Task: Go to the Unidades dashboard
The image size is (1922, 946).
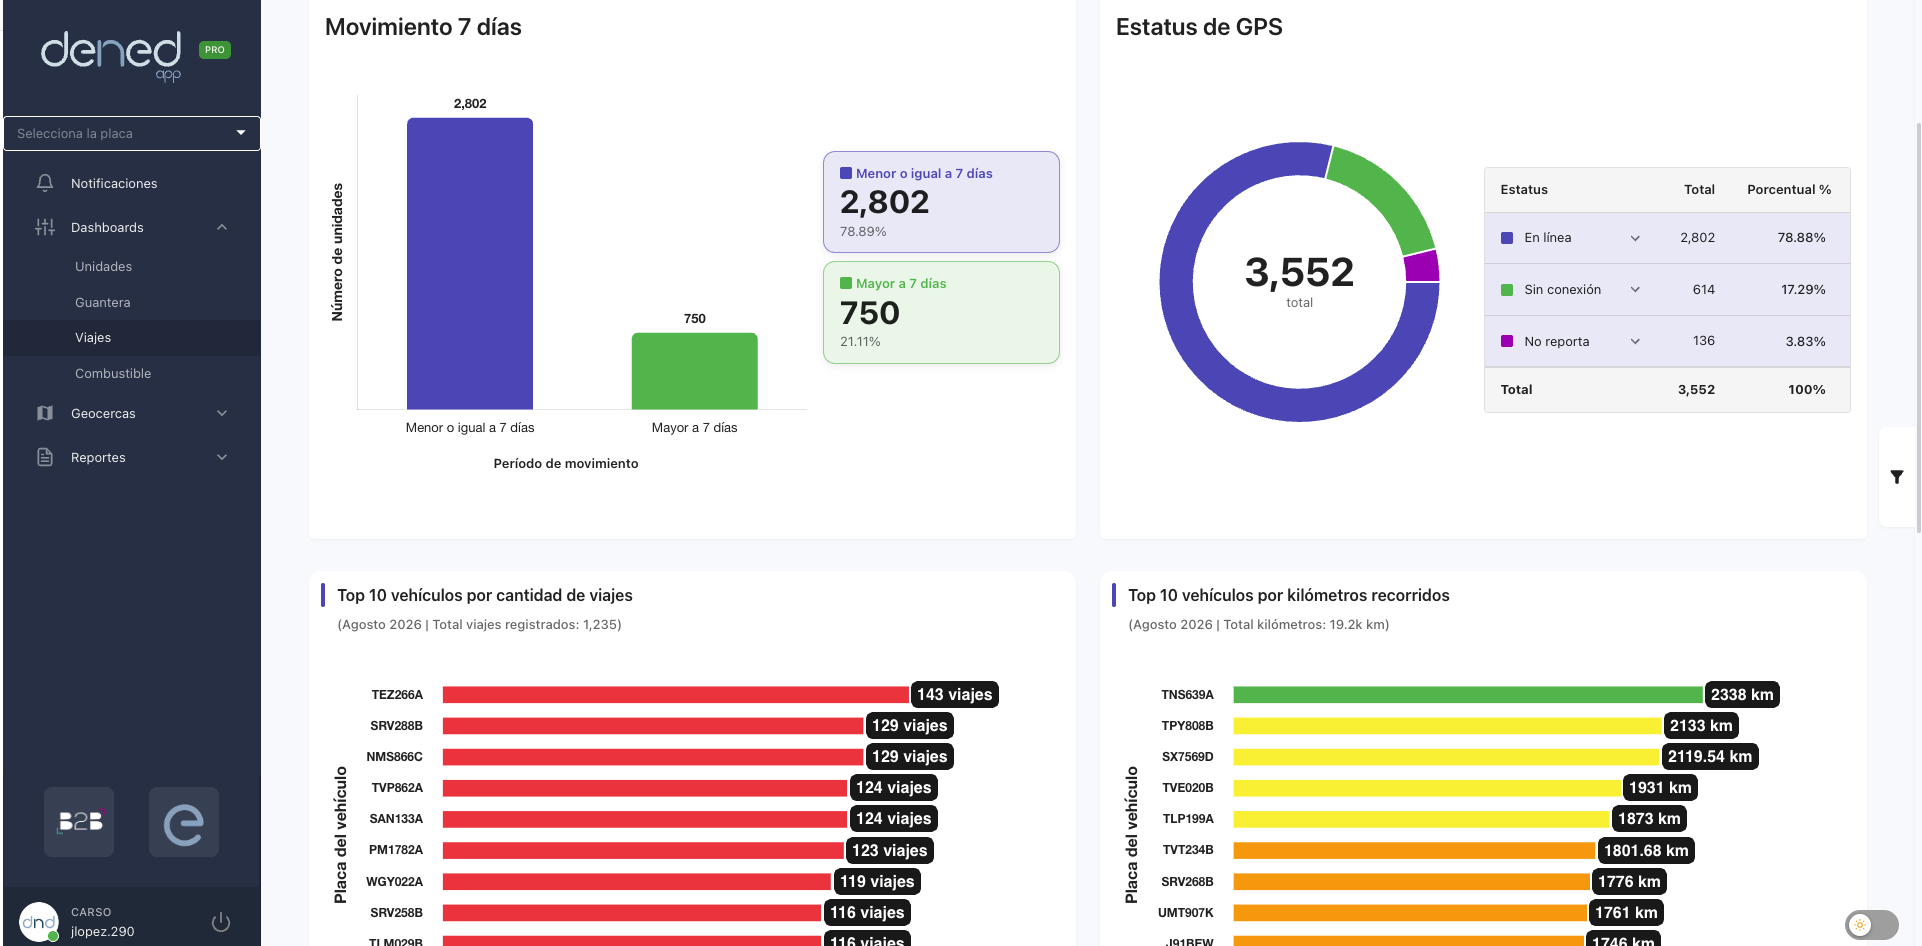Action: point(104,266)
